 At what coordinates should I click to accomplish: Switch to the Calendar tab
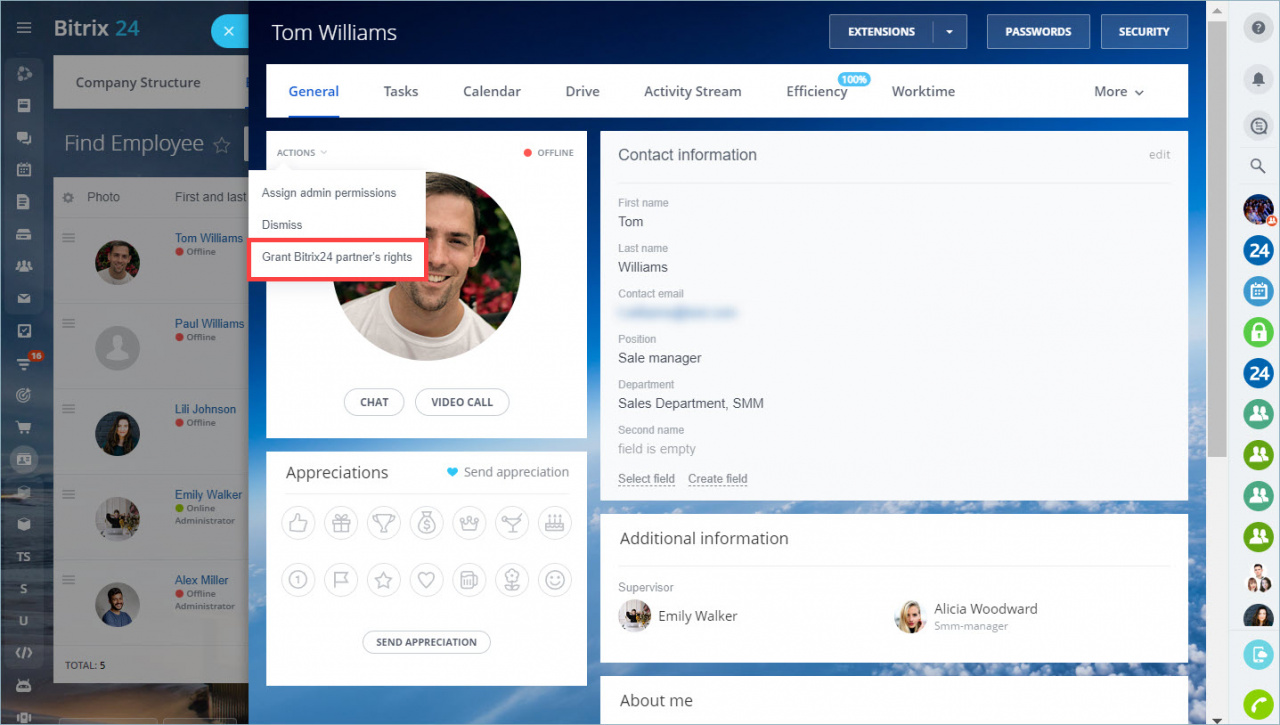click(492, 91)
